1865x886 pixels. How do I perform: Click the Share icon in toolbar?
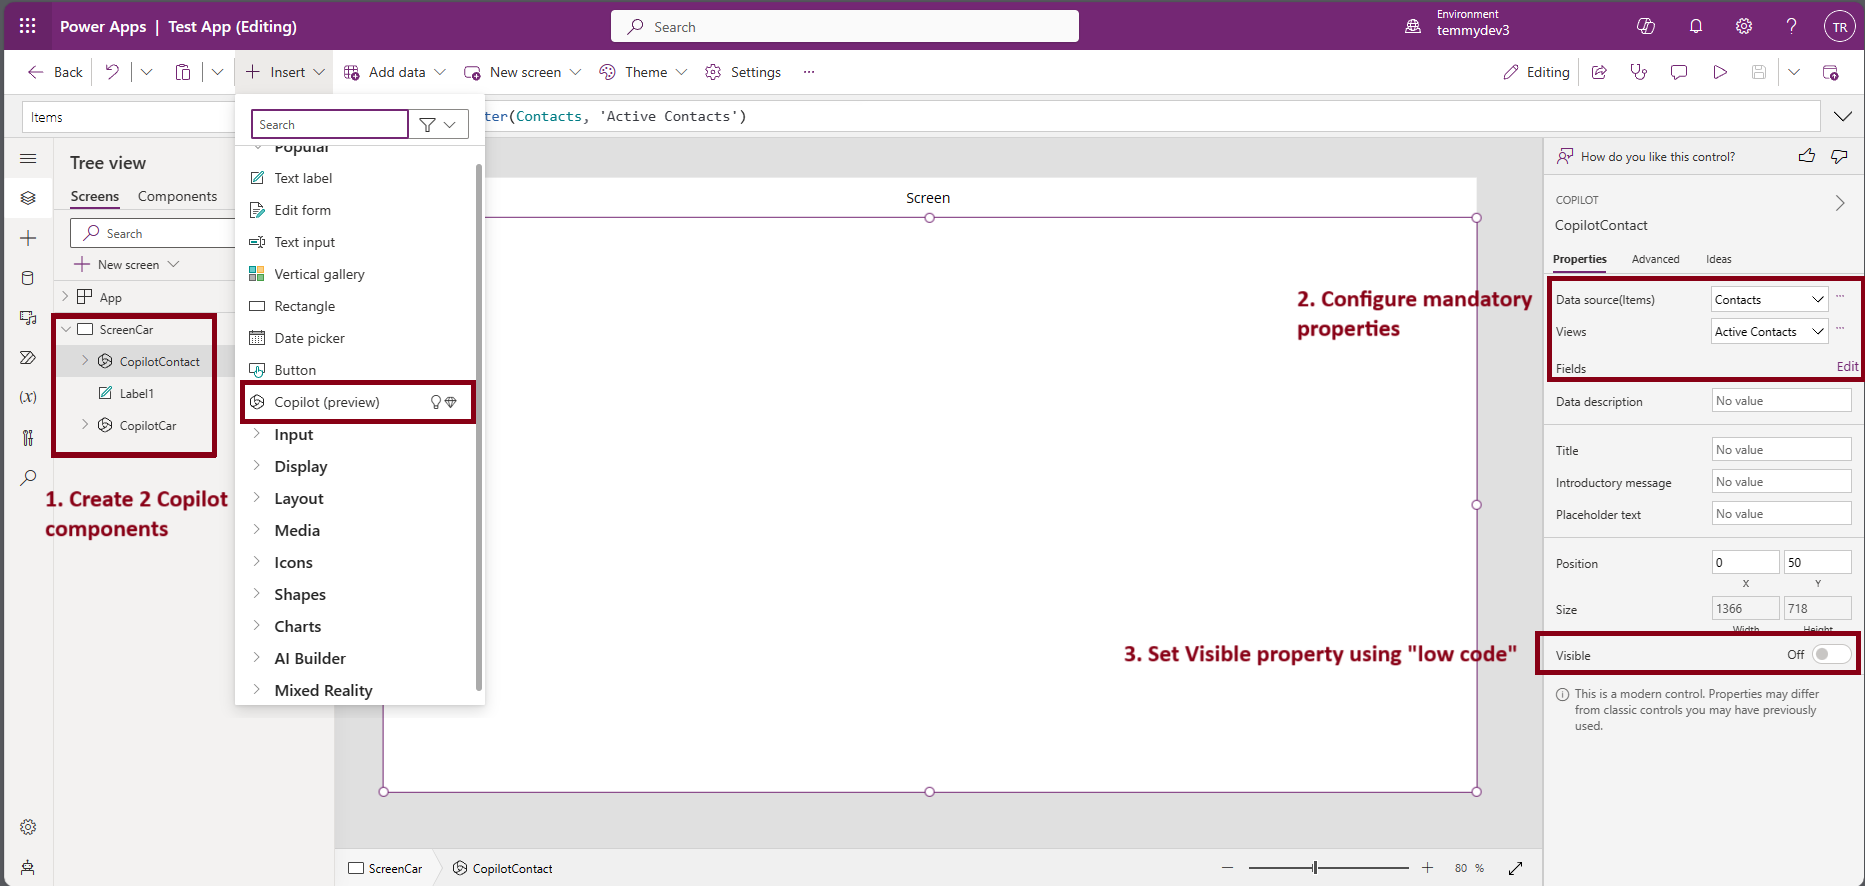pos(1599,72)
